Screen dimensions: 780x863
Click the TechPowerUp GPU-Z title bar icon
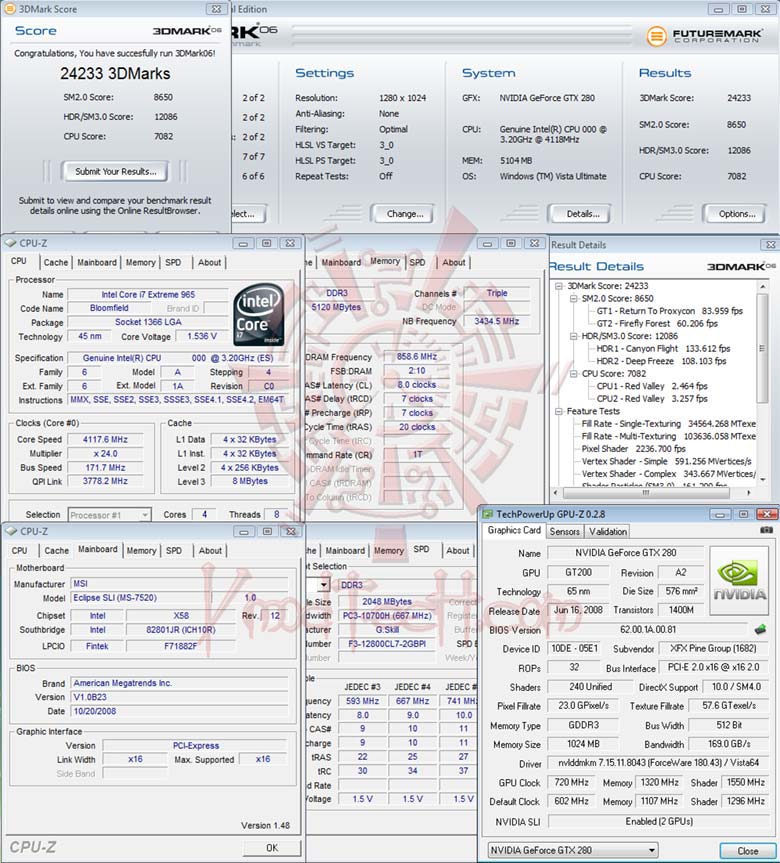coord(488,514)
